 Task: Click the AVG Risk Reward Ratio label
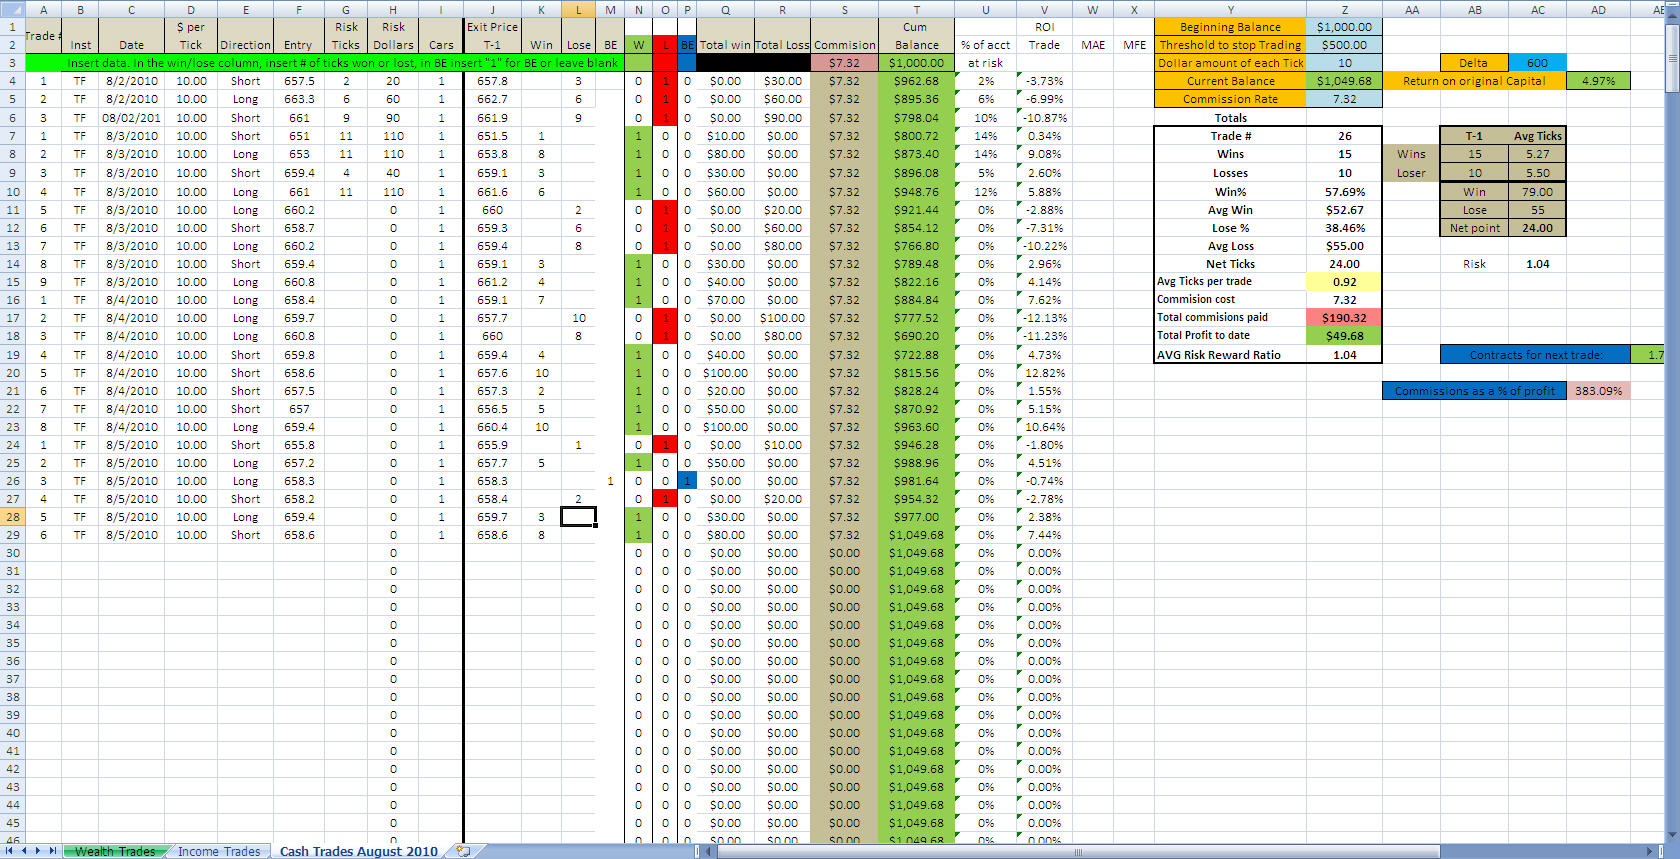(x=1230, y=355)
